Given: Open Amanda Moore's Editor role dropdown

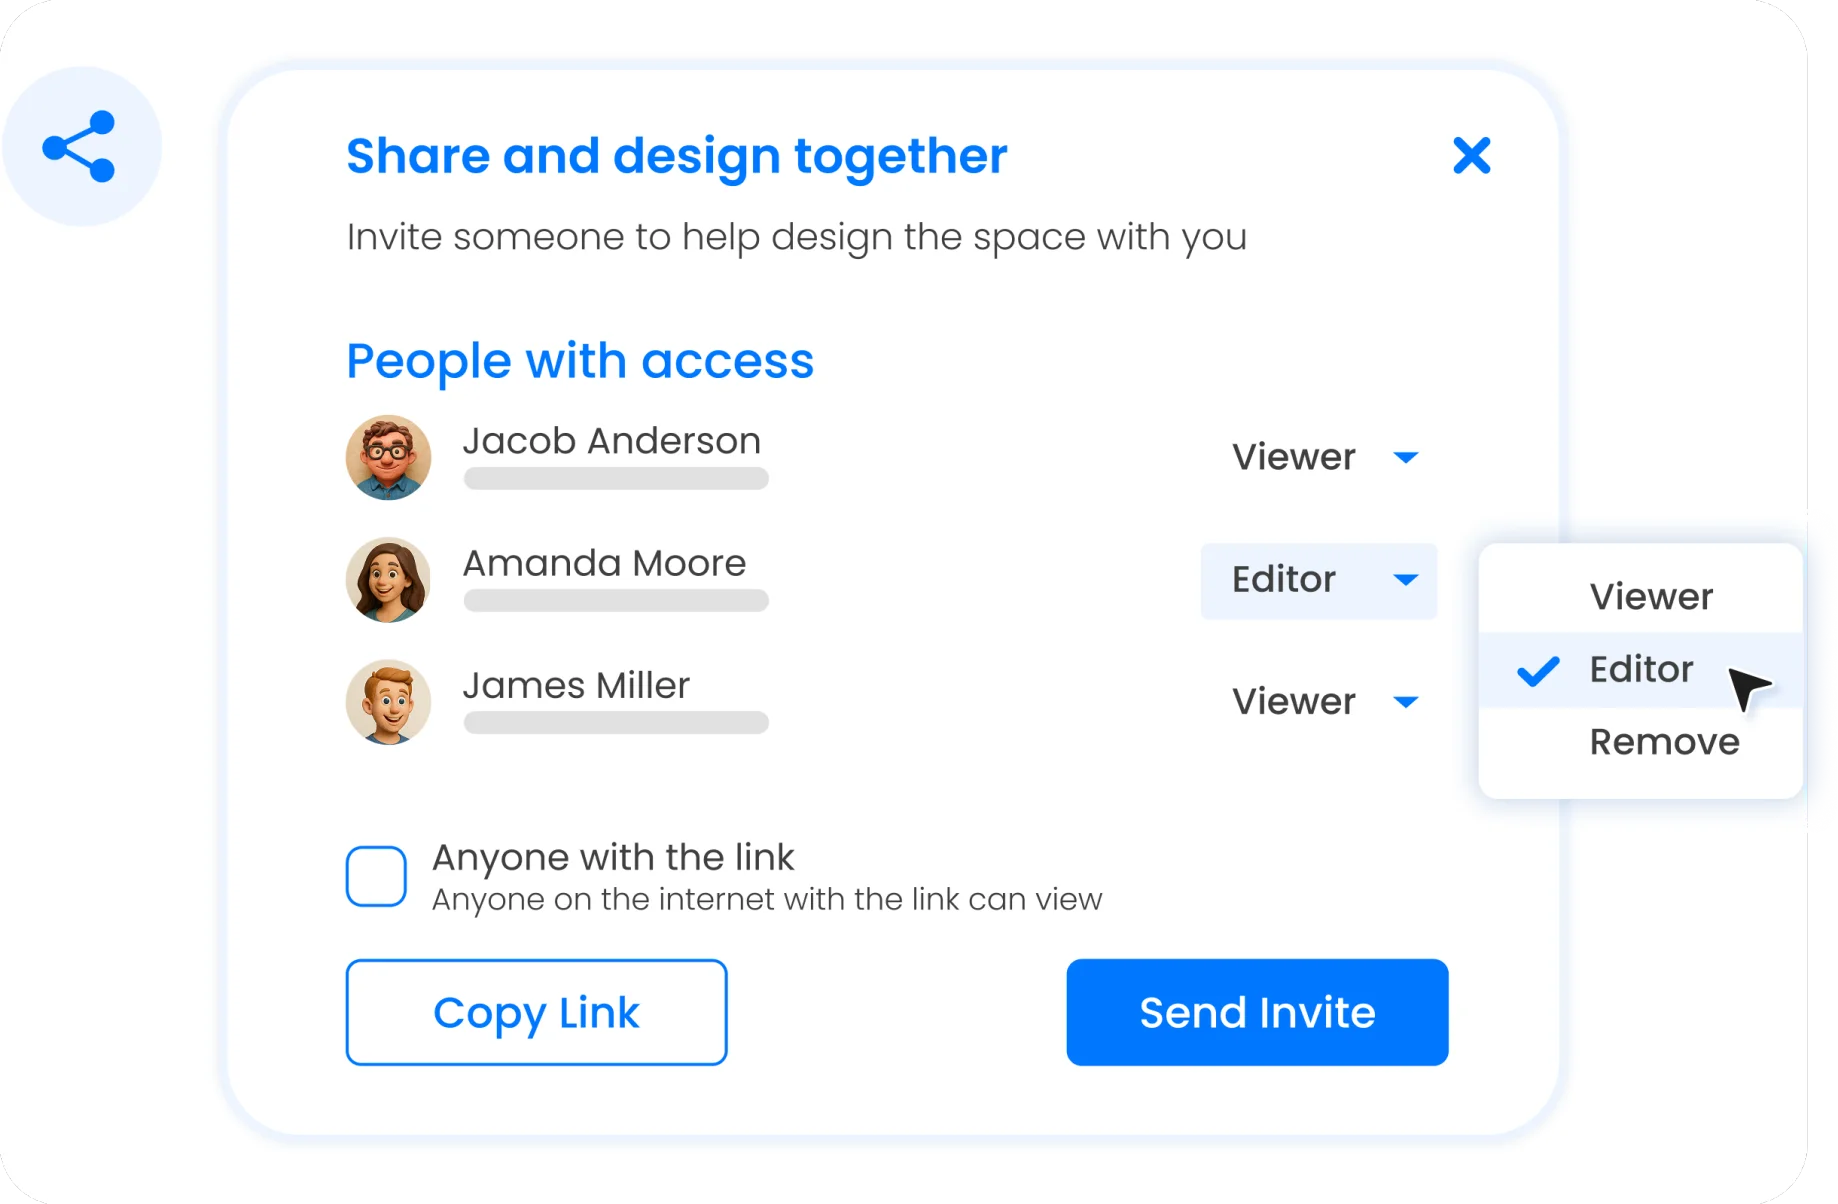Looking at the screenshot, I should coord(1318,580).
